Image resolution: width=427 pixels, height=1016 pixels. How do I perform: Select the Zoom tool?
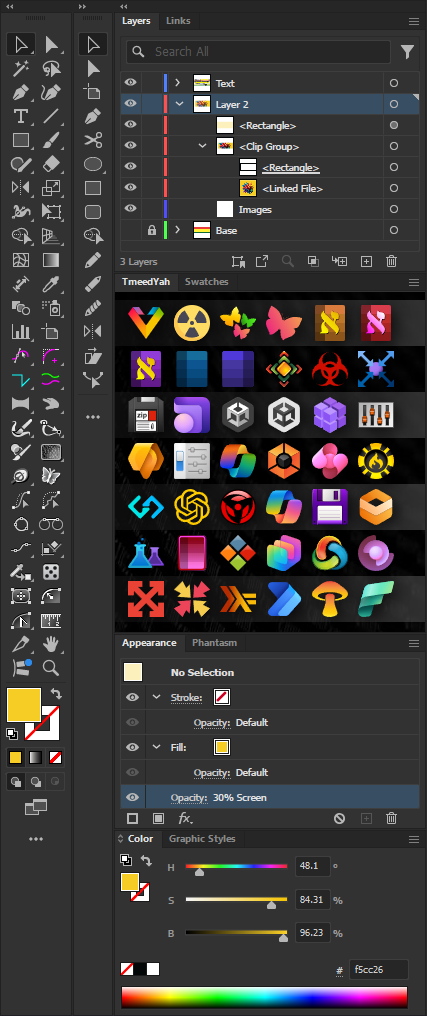coord(51,668)
